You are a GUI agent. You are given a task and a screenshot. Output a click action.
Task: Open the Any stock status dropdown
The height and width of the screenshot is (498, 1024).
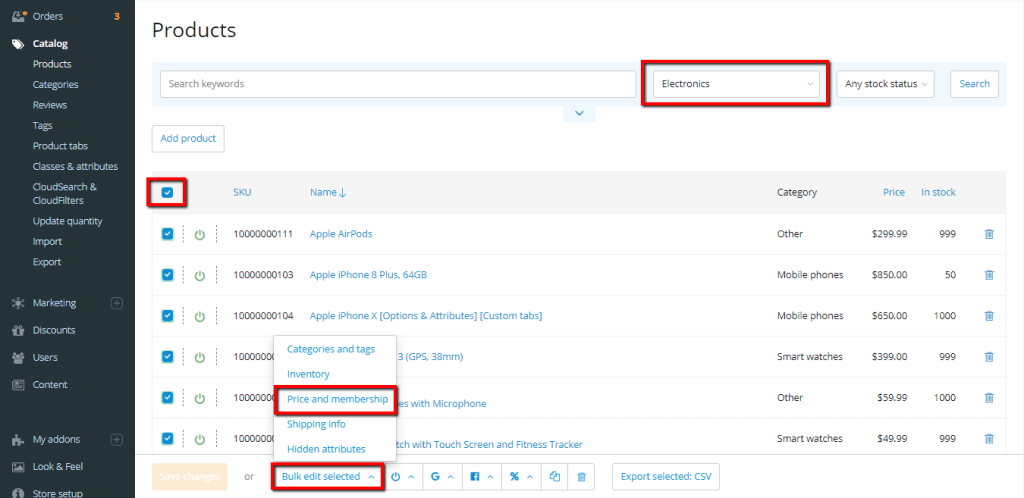885,84
